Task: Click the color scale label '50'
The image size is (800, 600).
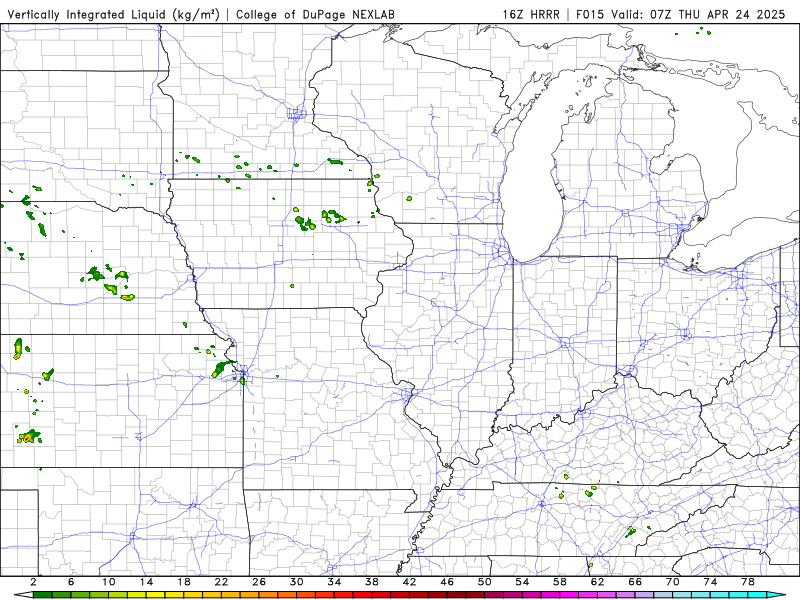Action: click(x=485, y=582)
